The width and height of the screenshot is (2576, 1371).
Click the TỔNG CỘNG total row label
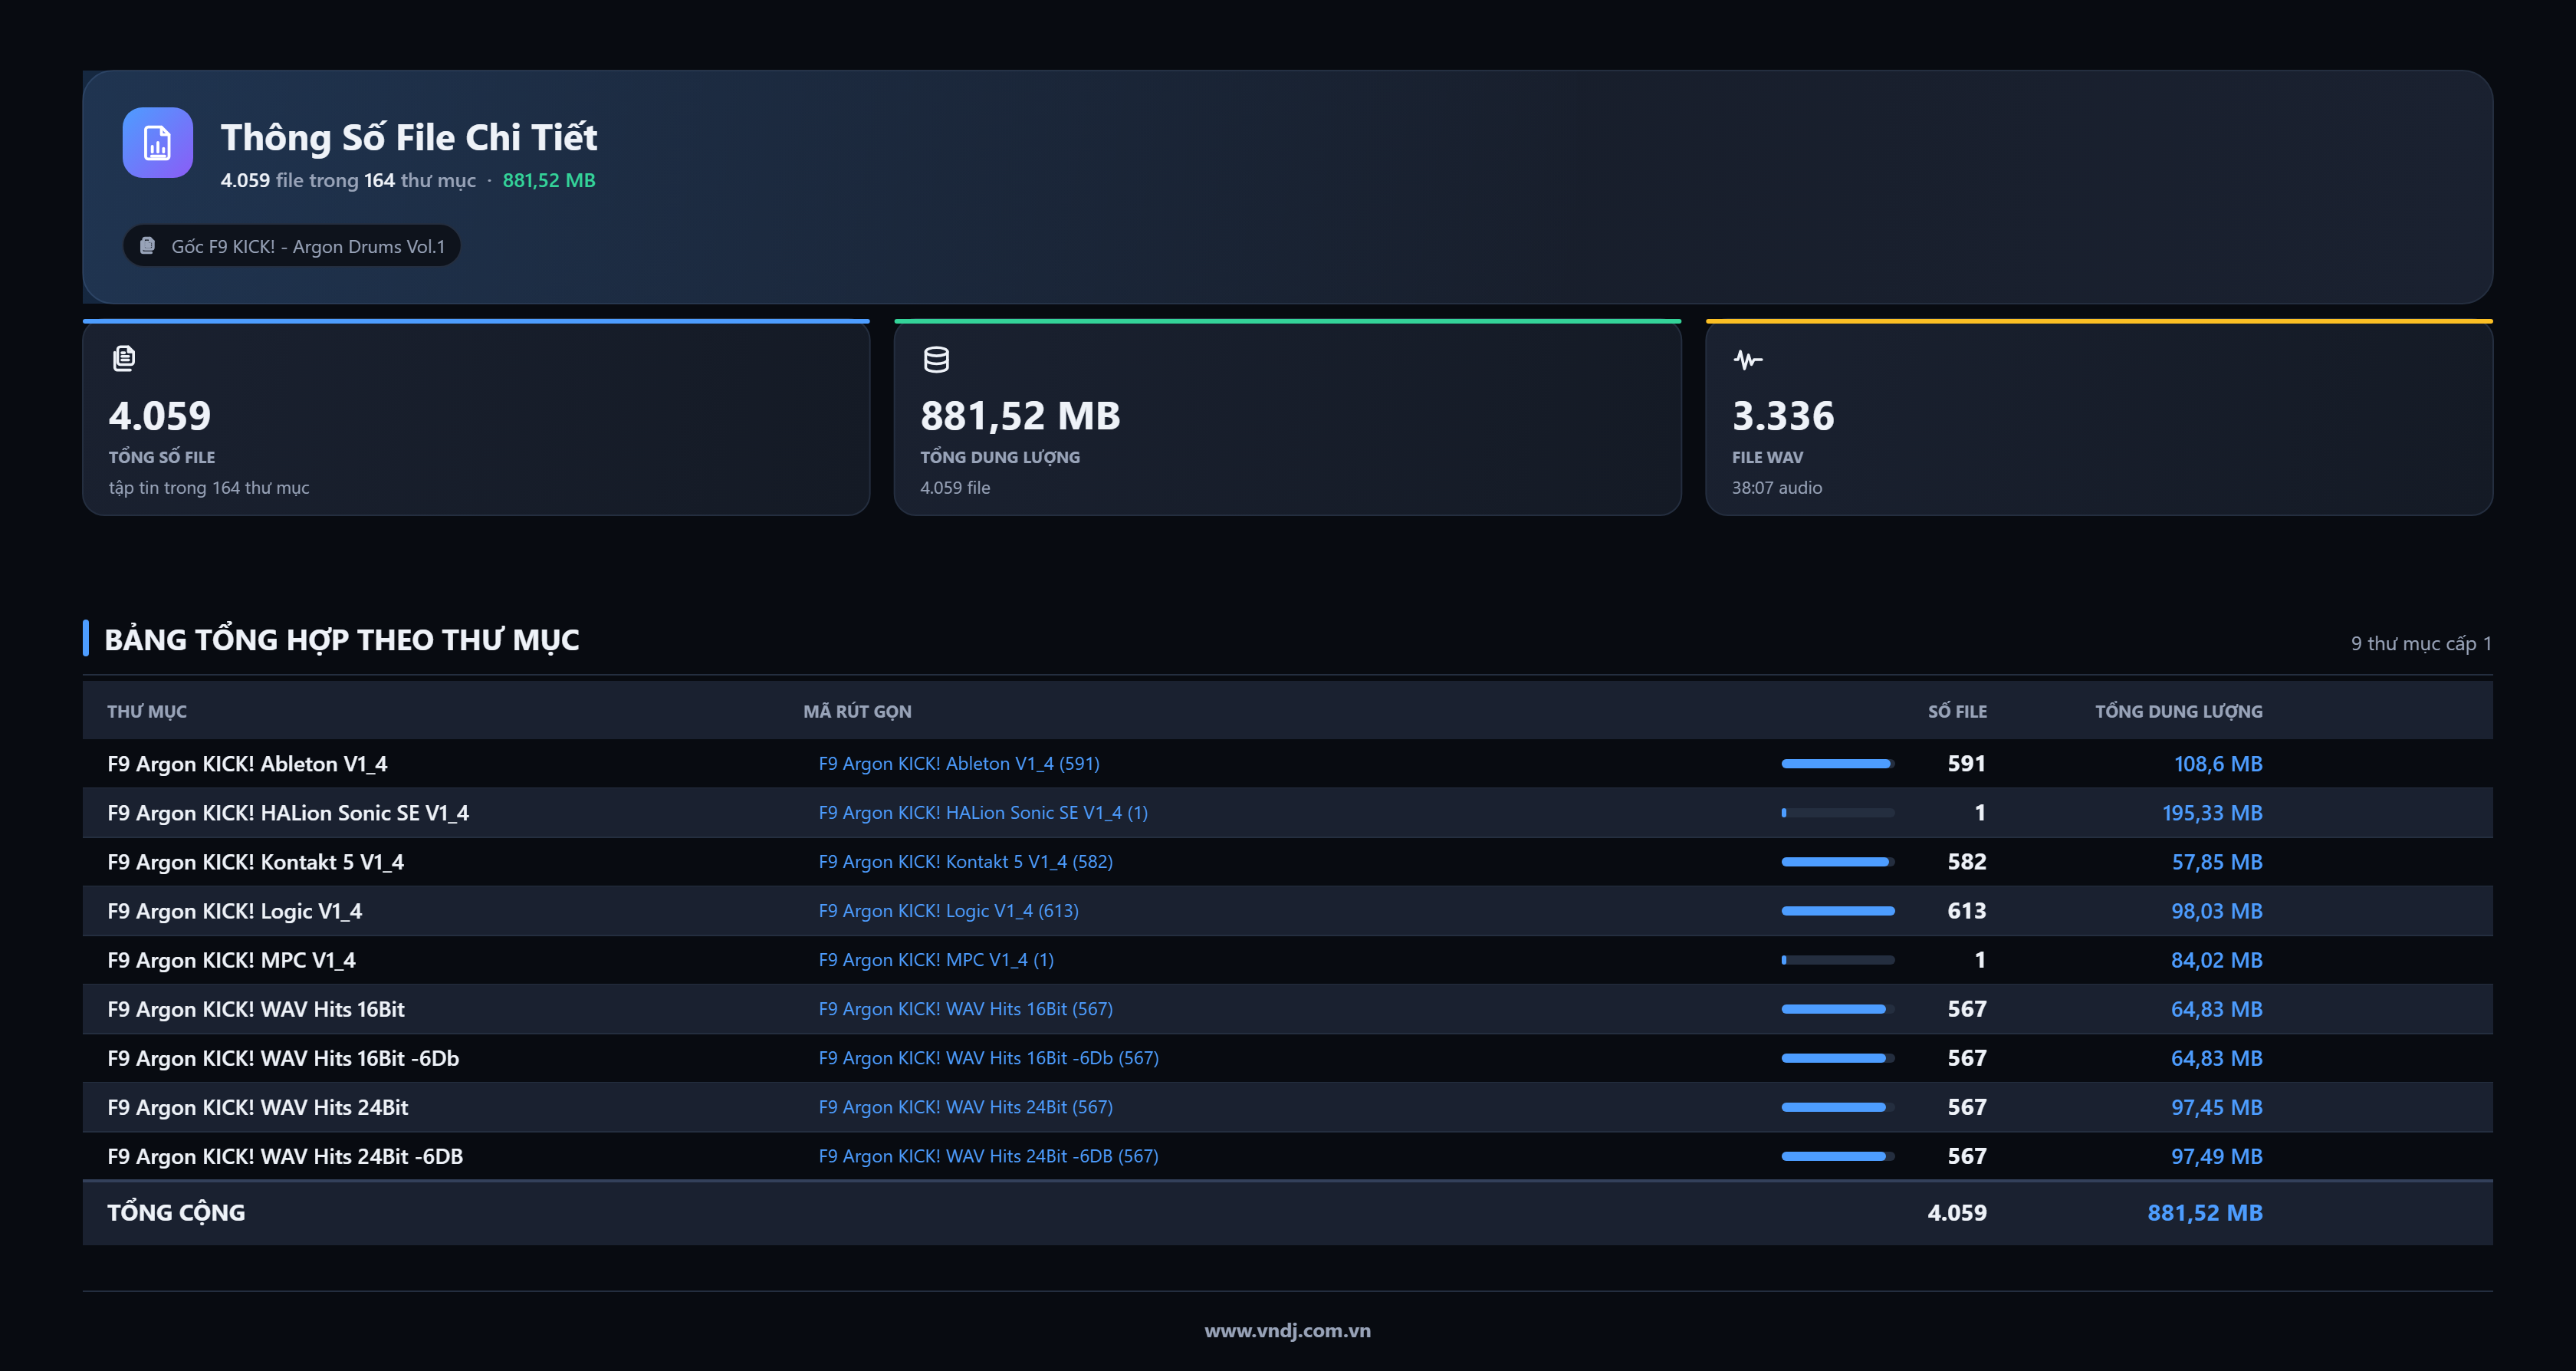pos(176,1212)
